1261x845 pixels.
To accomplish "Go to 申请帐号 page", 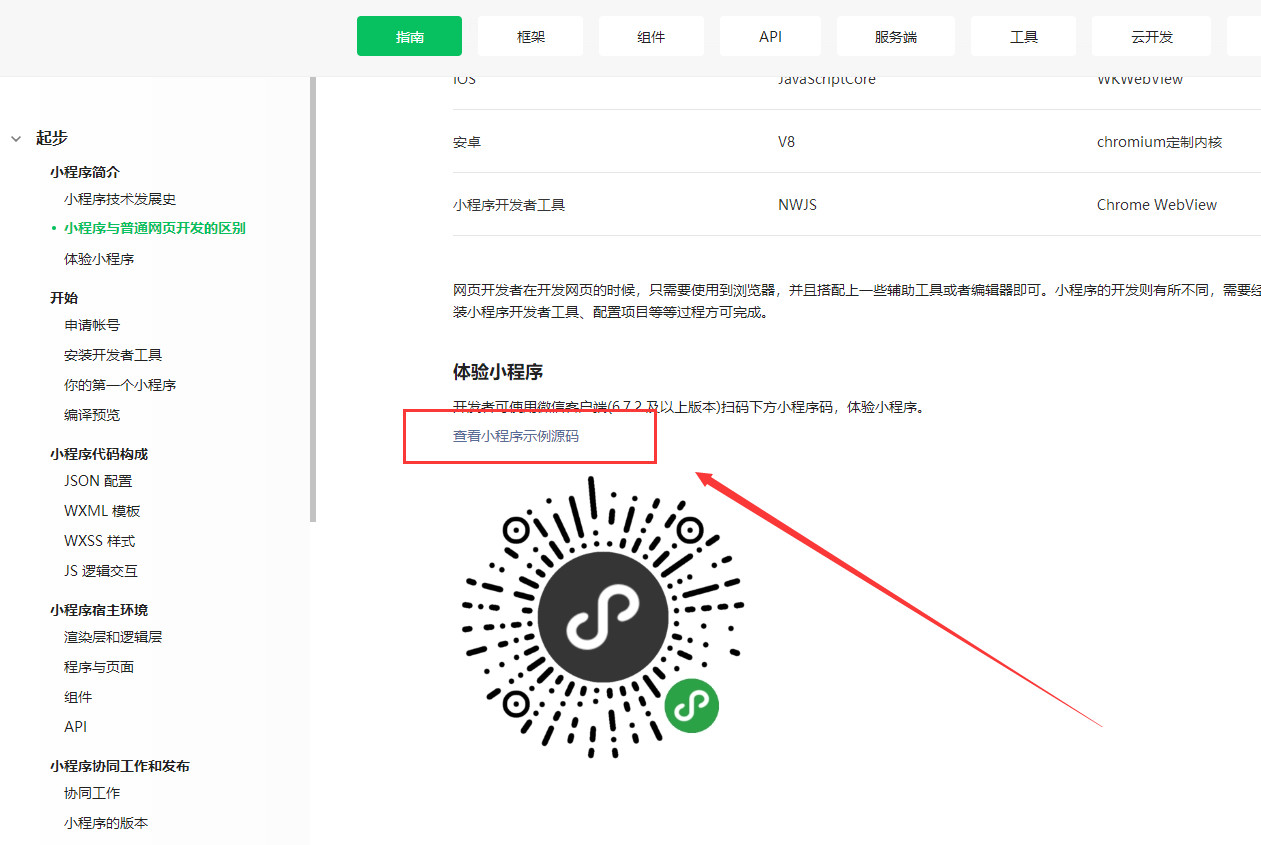I will pos(92,325).
